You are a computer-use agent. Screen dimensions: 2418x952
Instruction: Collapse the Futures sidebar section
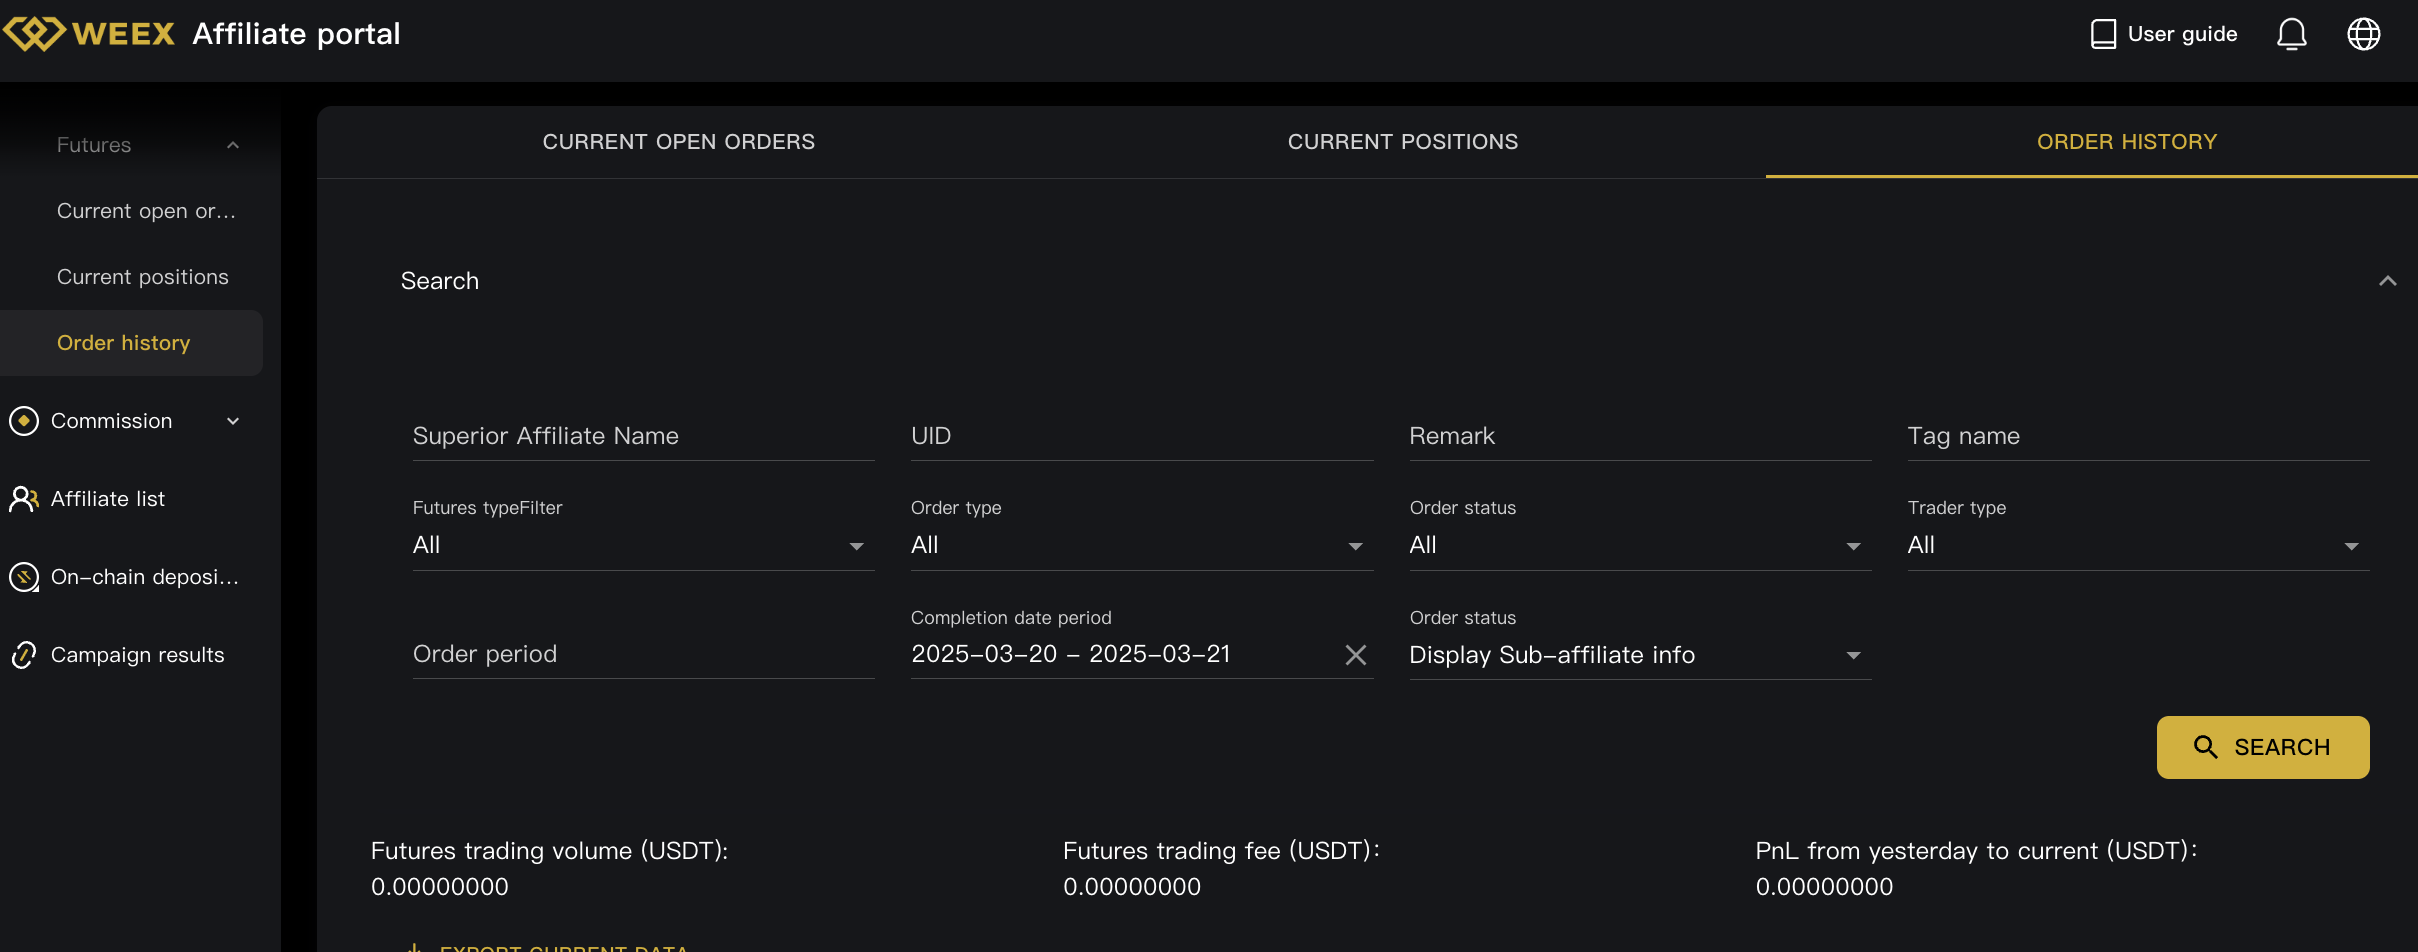tap(233, 145)
